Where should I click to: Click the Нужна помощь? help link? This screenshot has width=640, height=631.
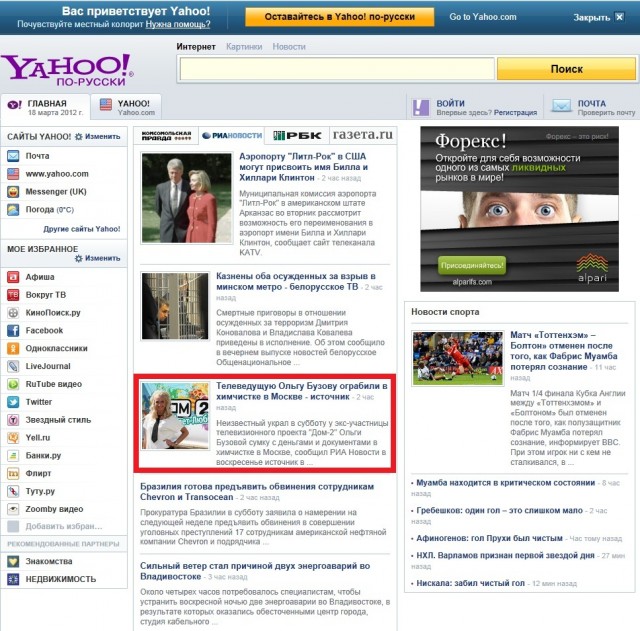178,24
